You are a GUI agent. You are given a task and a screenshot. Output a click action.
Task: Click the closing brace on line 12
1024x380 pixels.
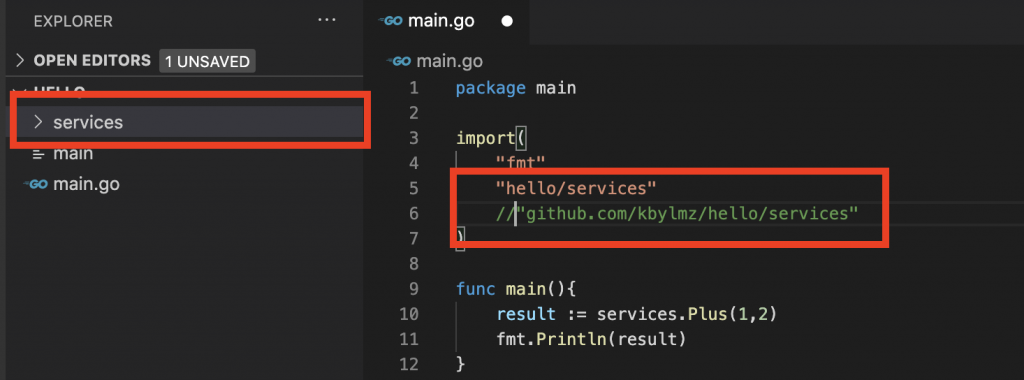460,364
